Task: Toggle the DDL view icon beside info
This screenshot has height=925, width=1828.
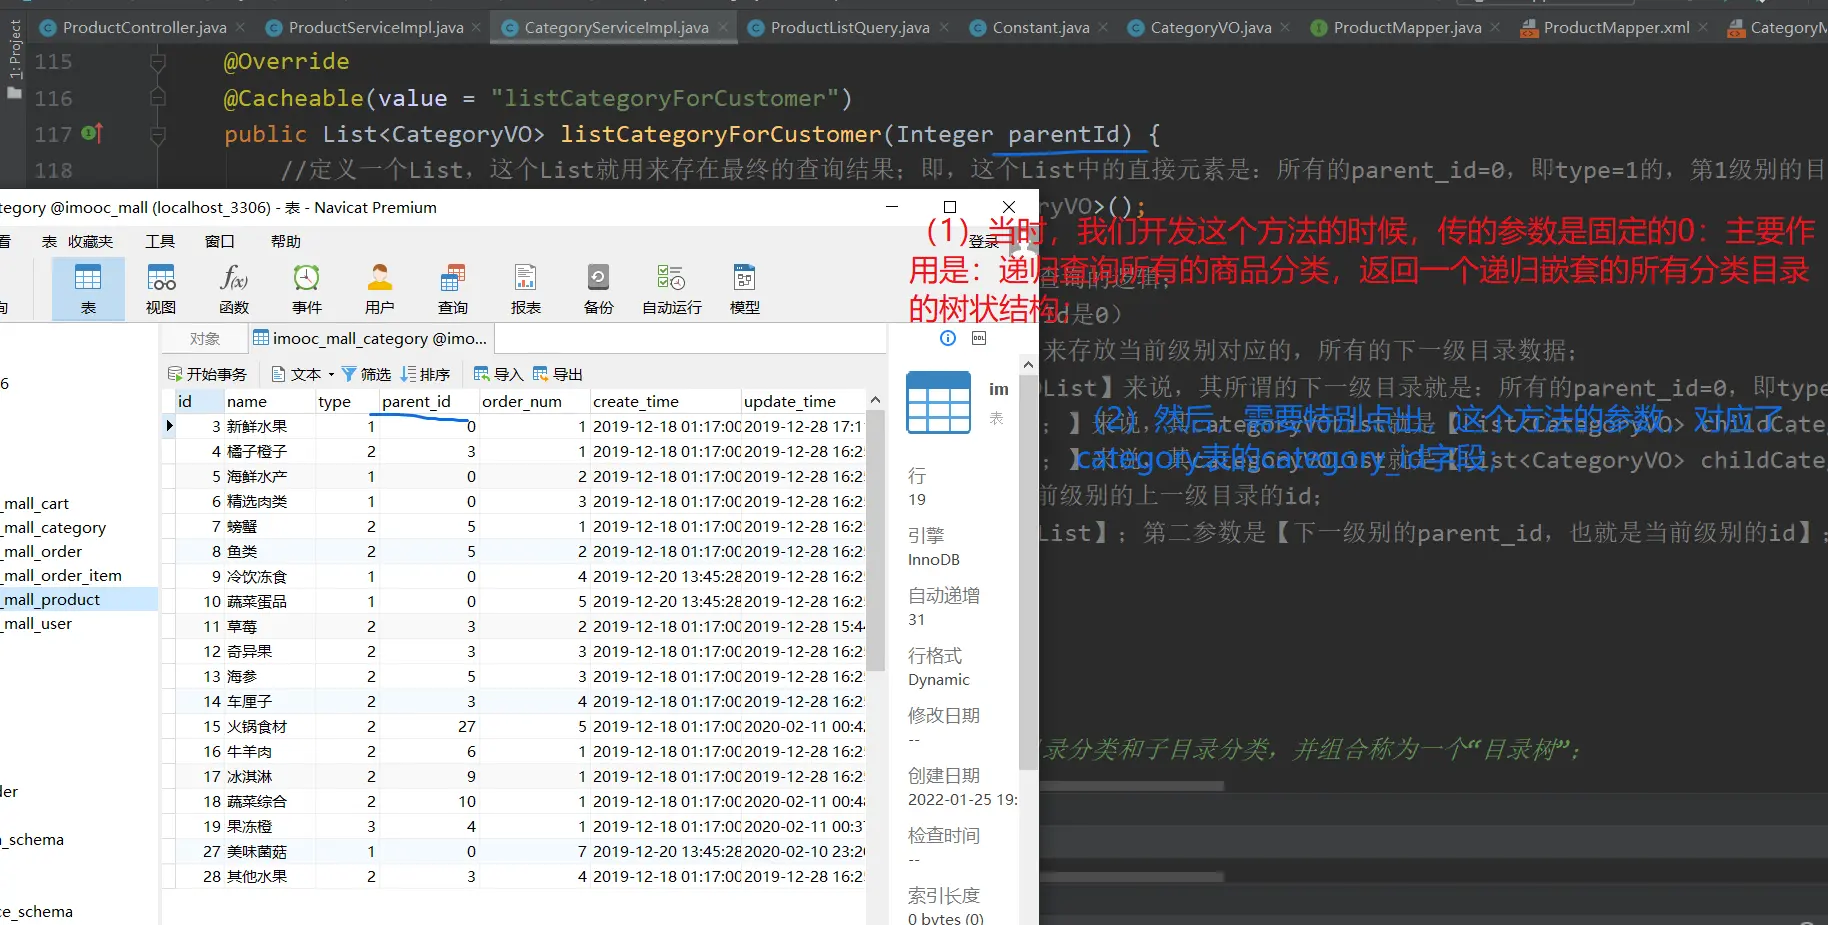Action: click(979, 338)
